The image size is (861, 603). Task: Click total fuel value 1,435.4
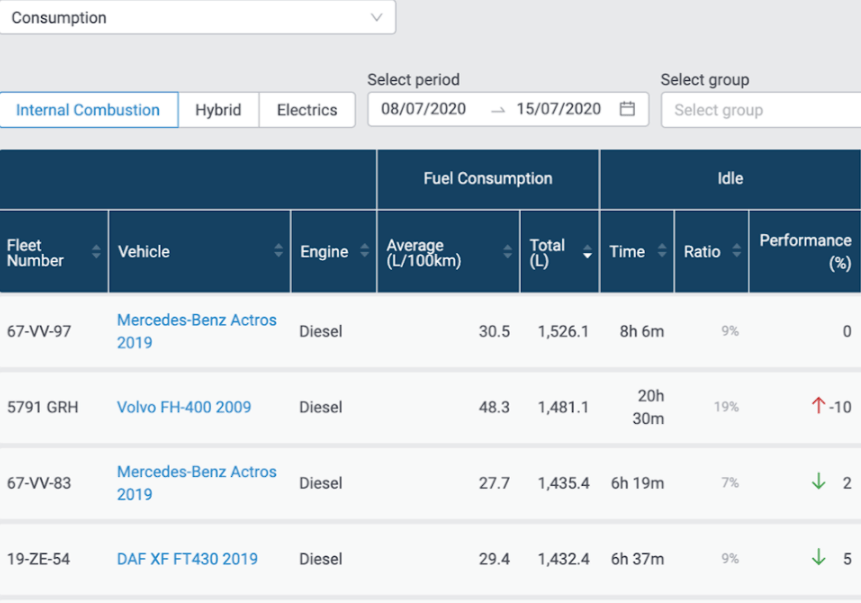(x=563, y=483)
